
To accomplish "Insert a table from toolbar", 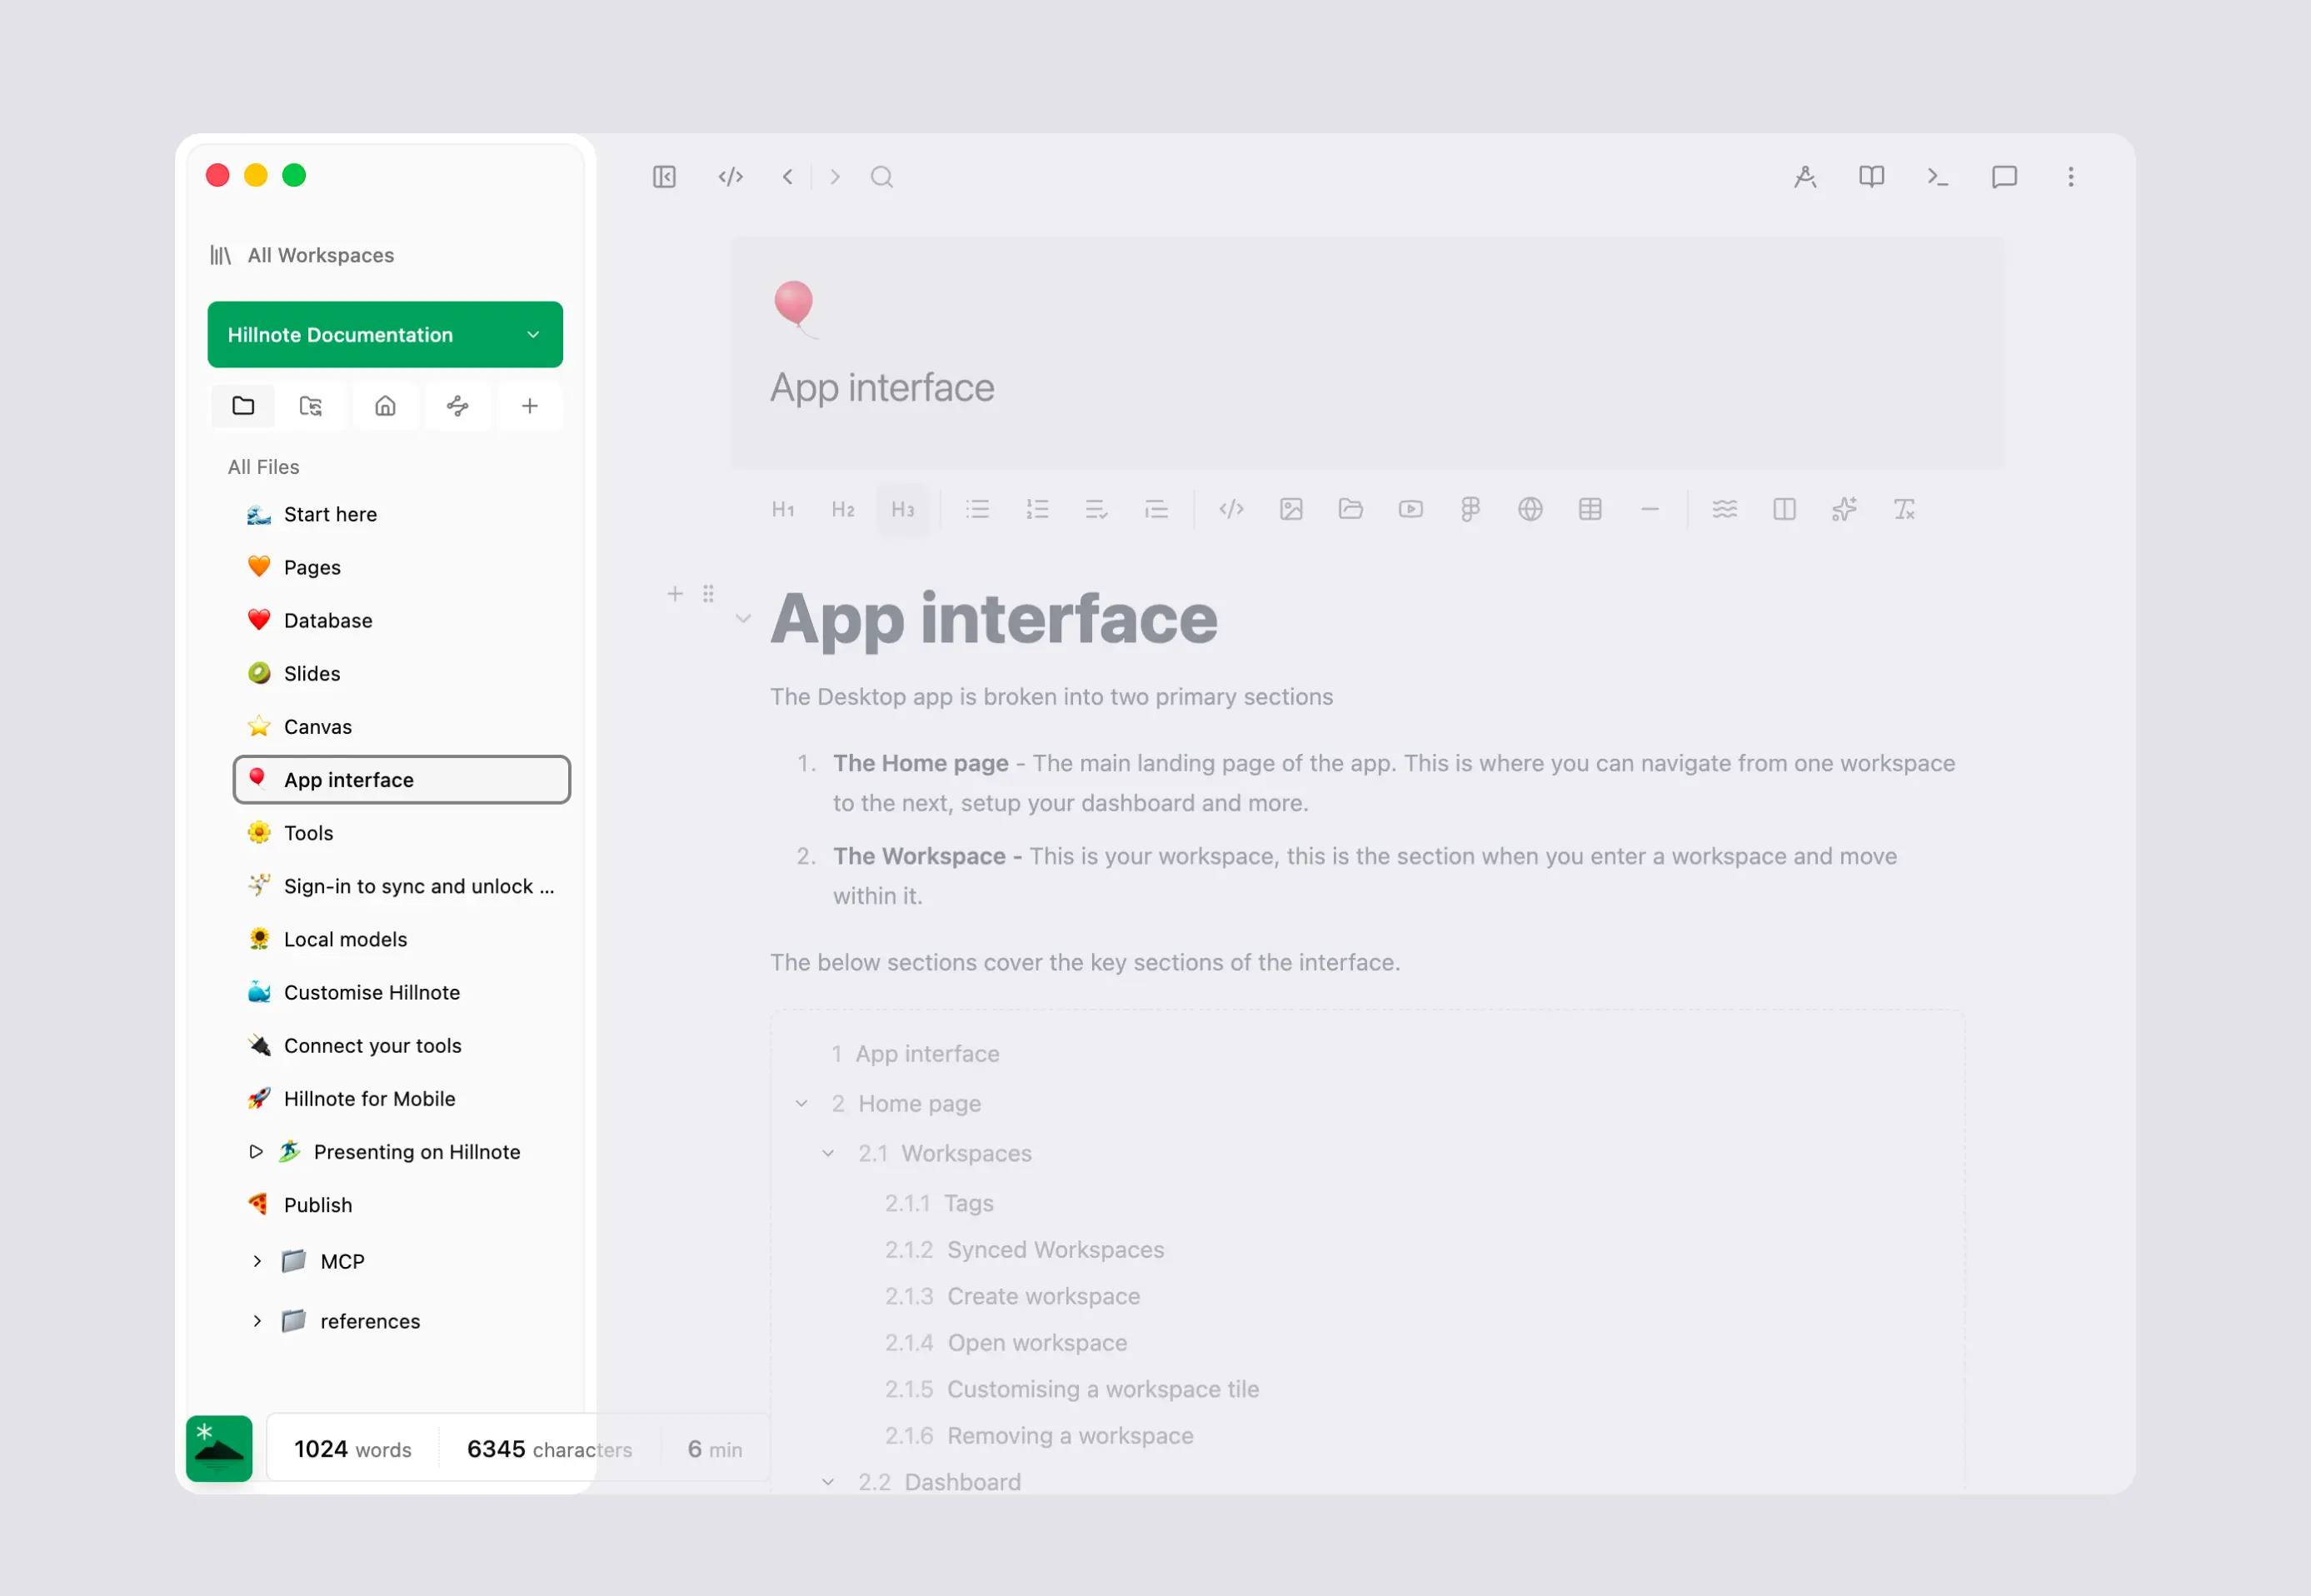I will click(1589, 509).
